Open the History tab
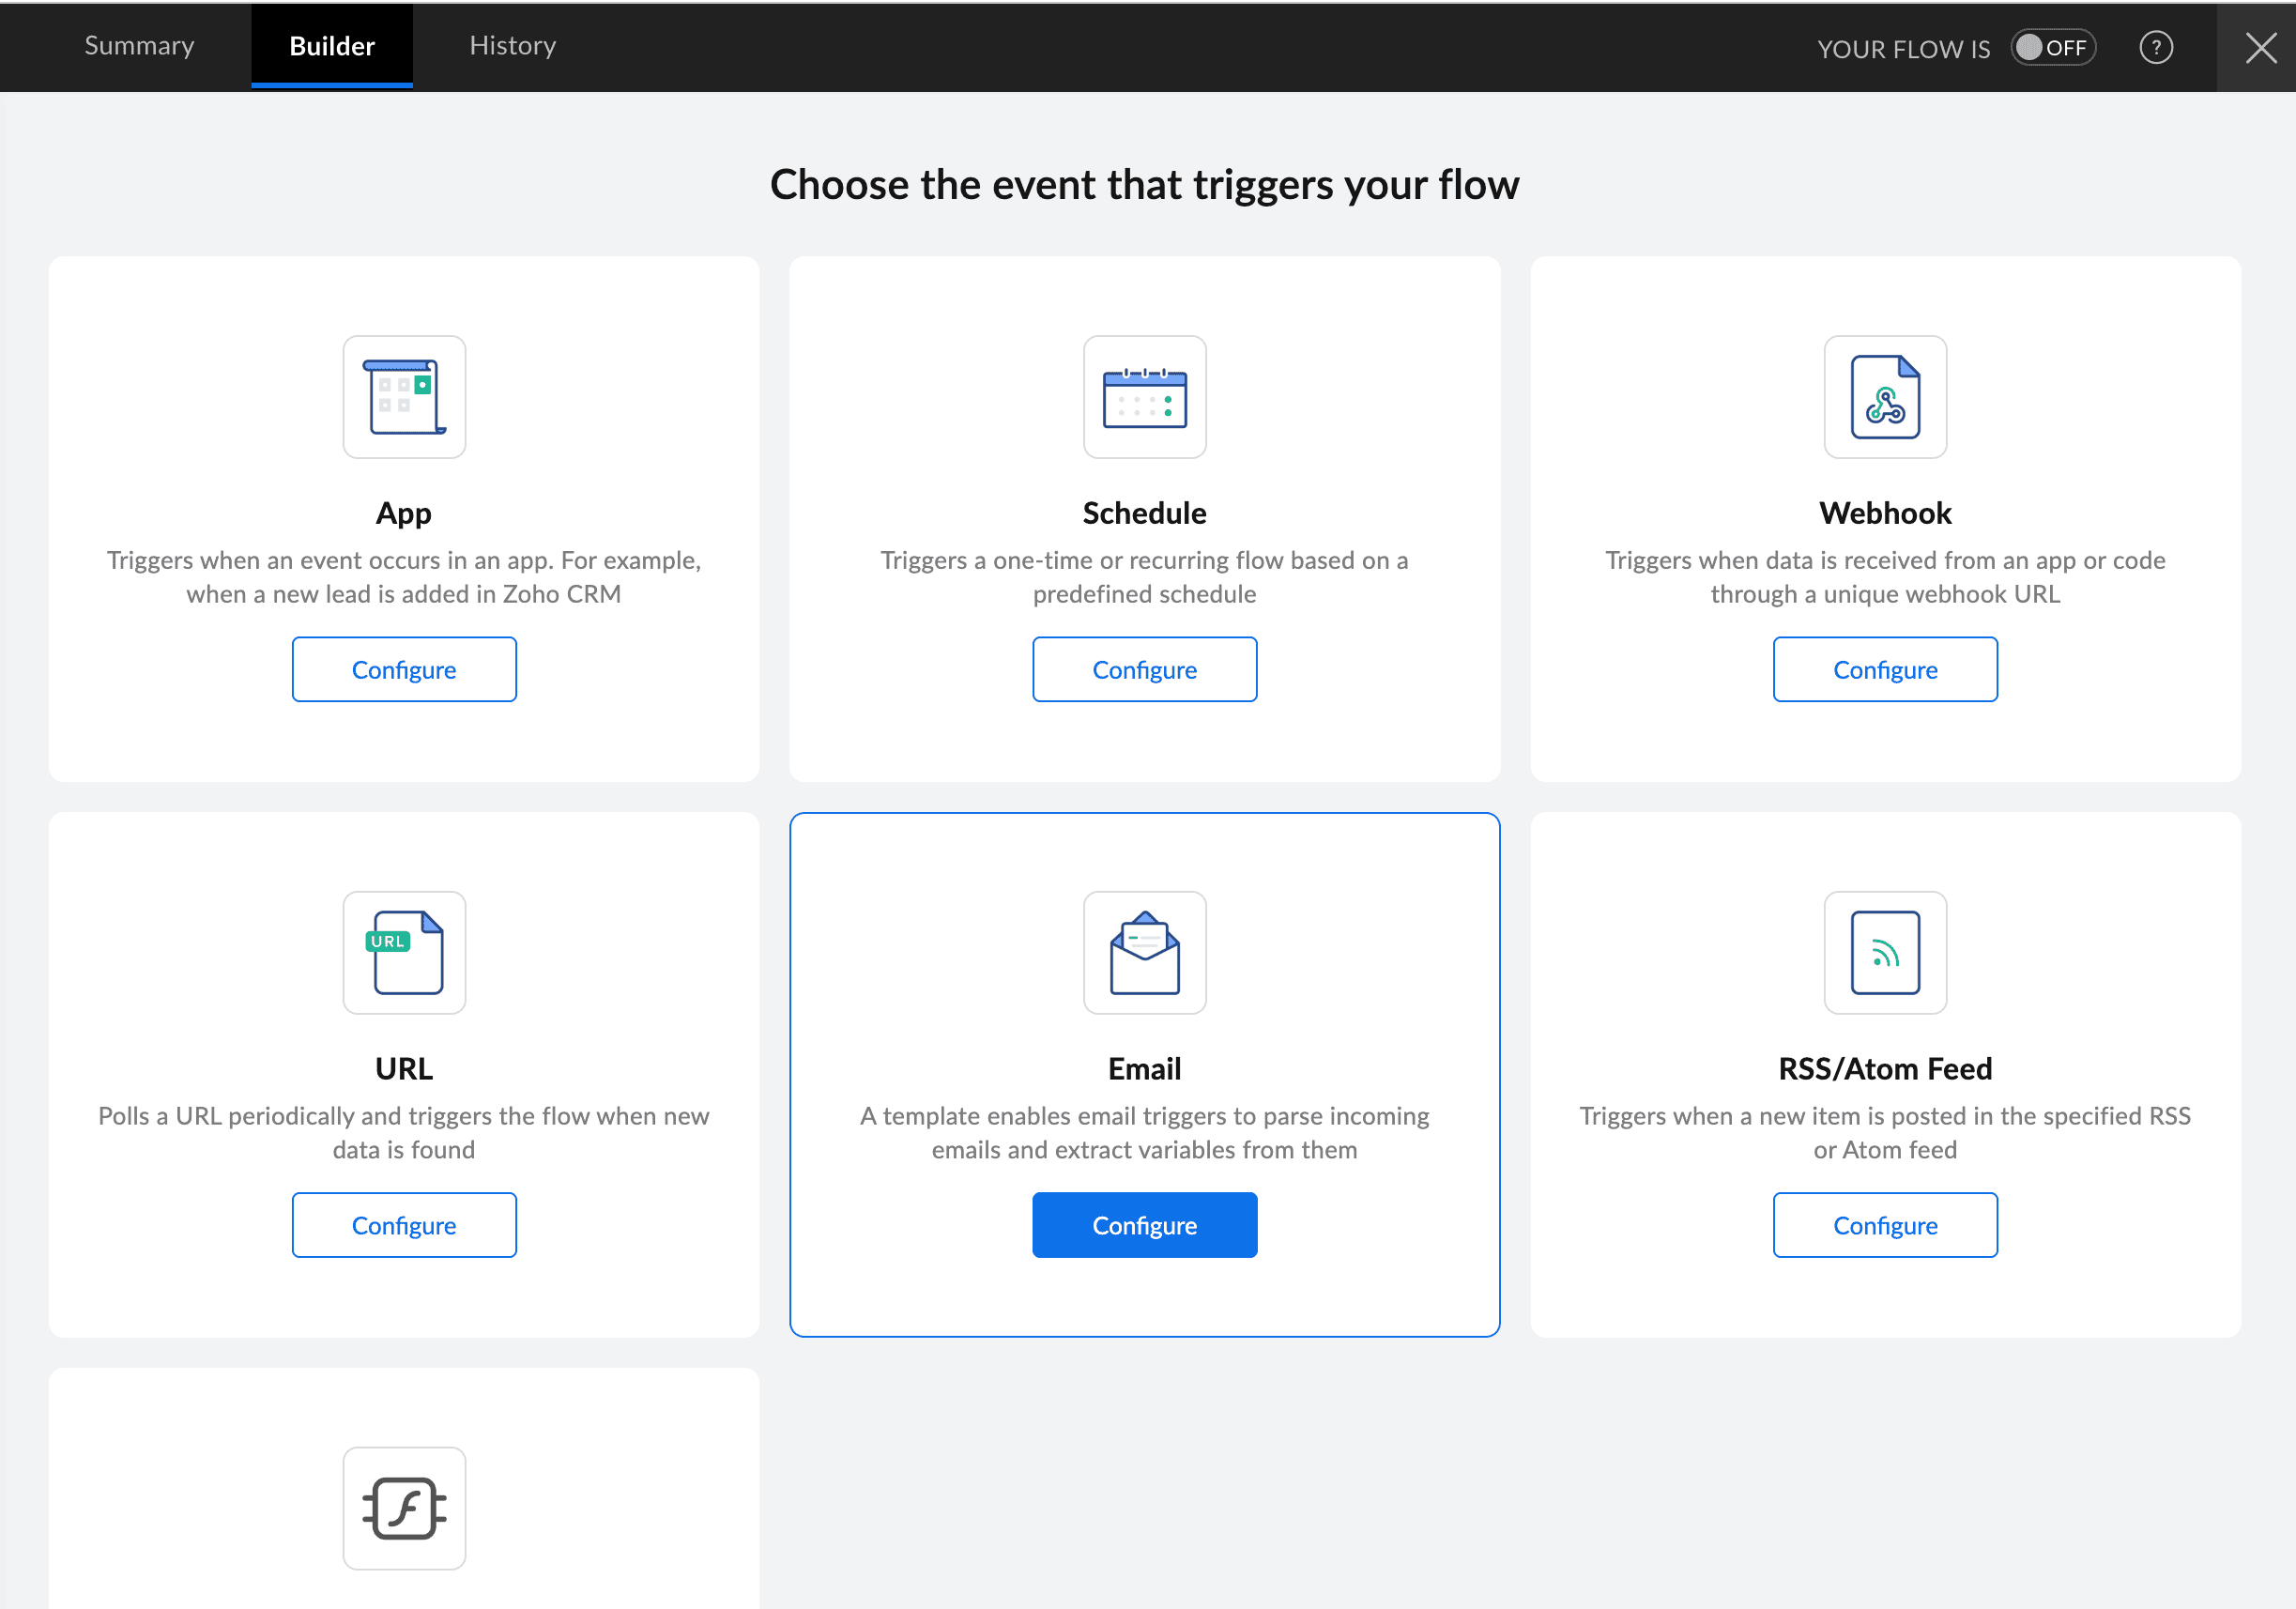 point(512,46)
